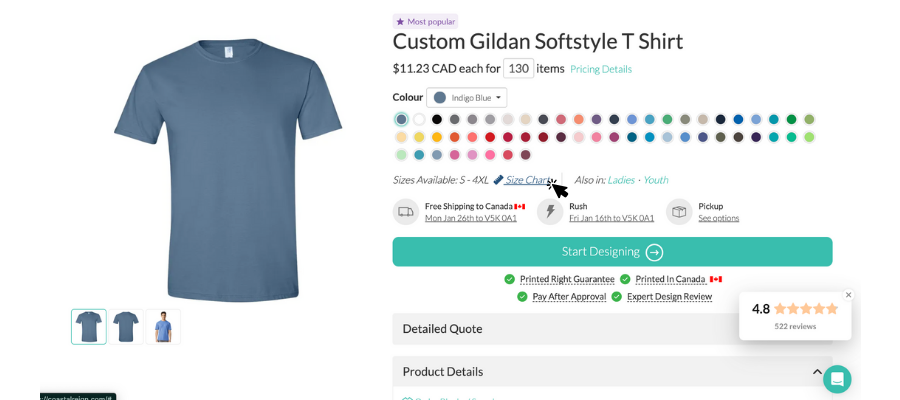Open the Indigo Blue colour dropdown
This screenshot has height=400, width=900.
tap(467, 98)
